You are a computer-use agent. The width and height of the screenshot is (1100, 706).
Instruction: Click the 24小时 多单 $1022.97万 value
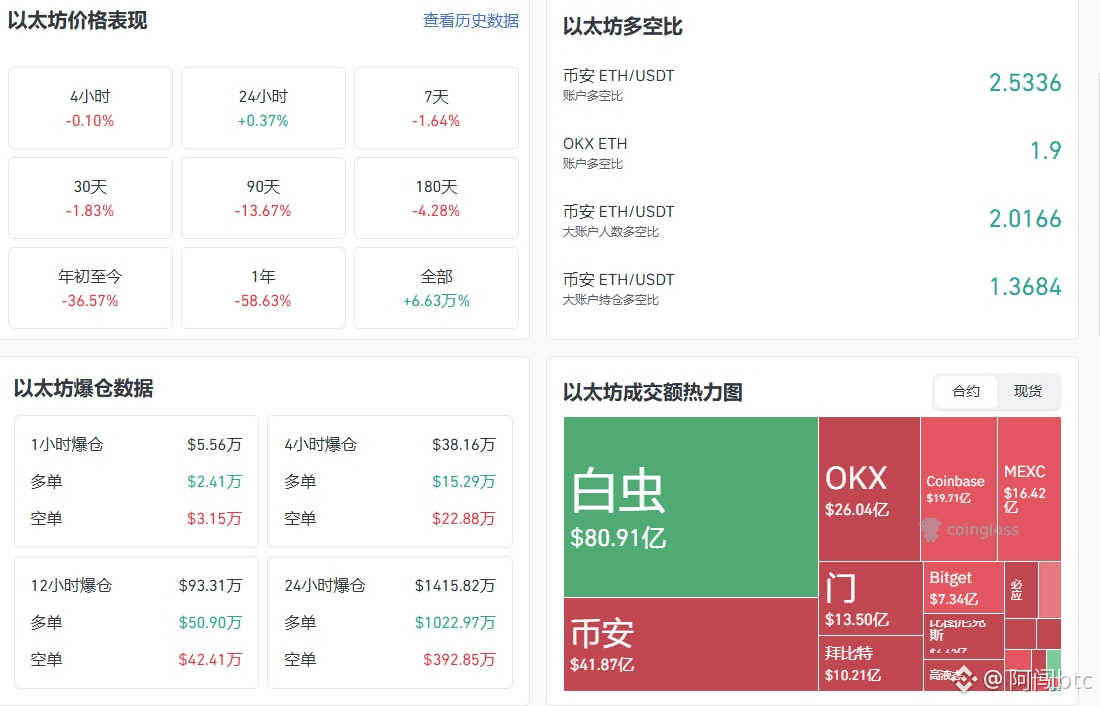pyautogui.click(x=455, y=623)
